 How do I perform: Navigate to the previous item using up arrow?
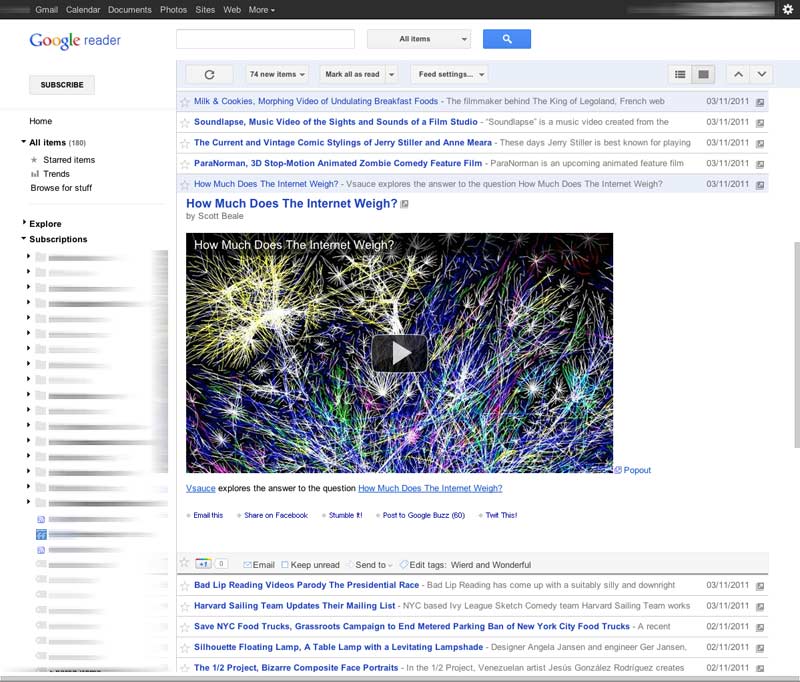738,73
